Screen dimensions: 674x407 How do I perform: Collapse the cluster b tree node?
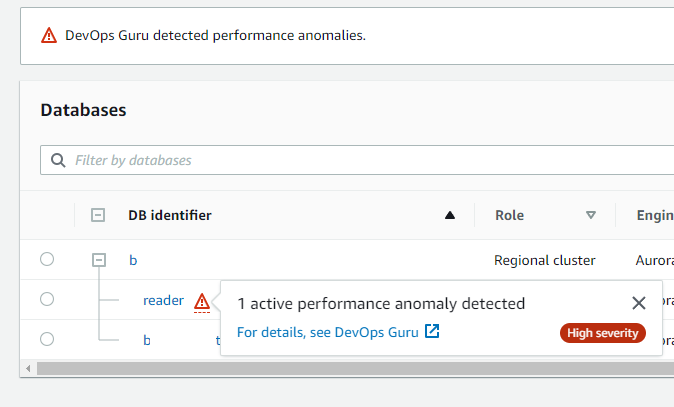point(98,260)
